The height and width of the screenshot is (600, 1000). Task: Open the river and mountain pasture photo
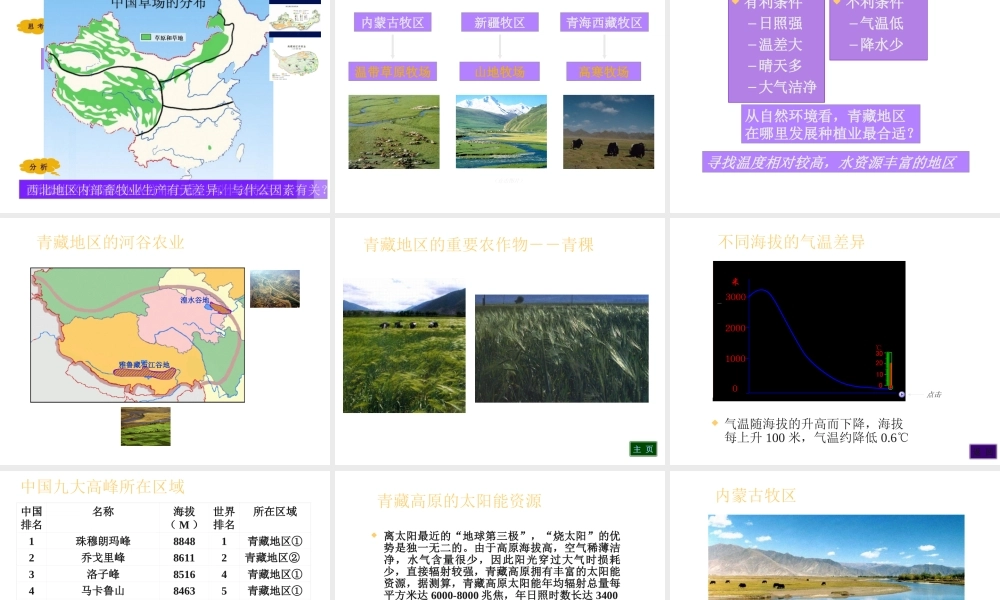836,557
